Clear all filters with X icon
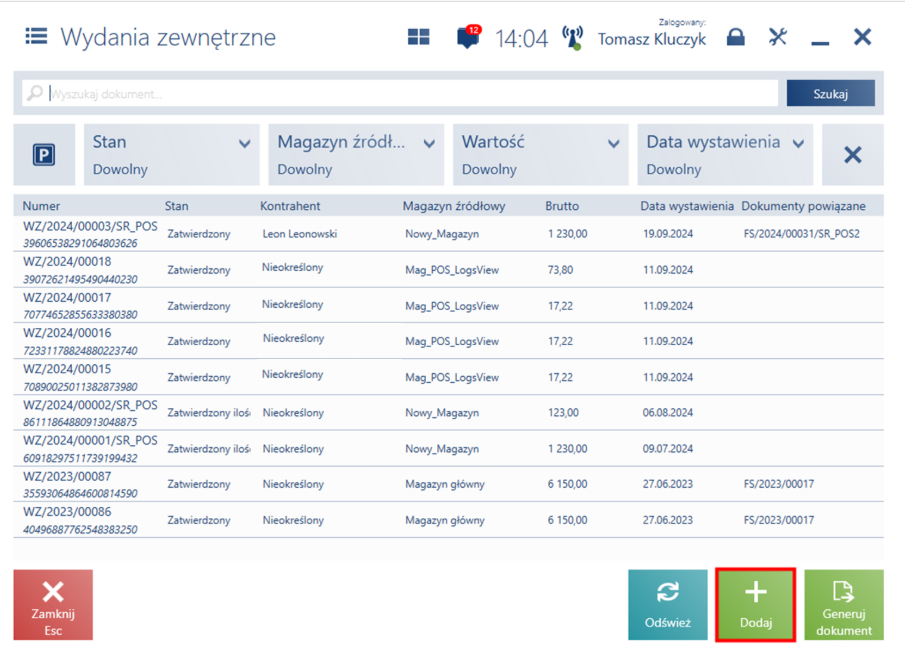 852,155
